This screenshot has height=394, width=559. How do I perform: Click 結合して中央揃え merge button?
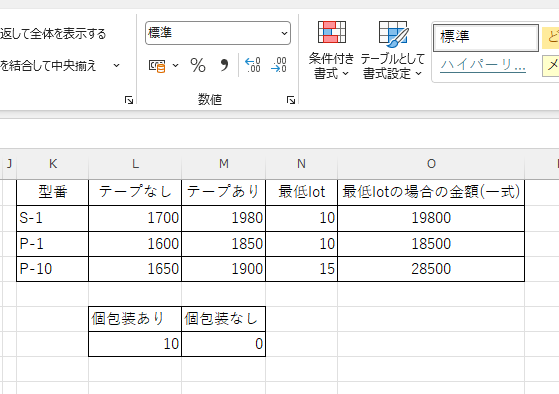48,66
